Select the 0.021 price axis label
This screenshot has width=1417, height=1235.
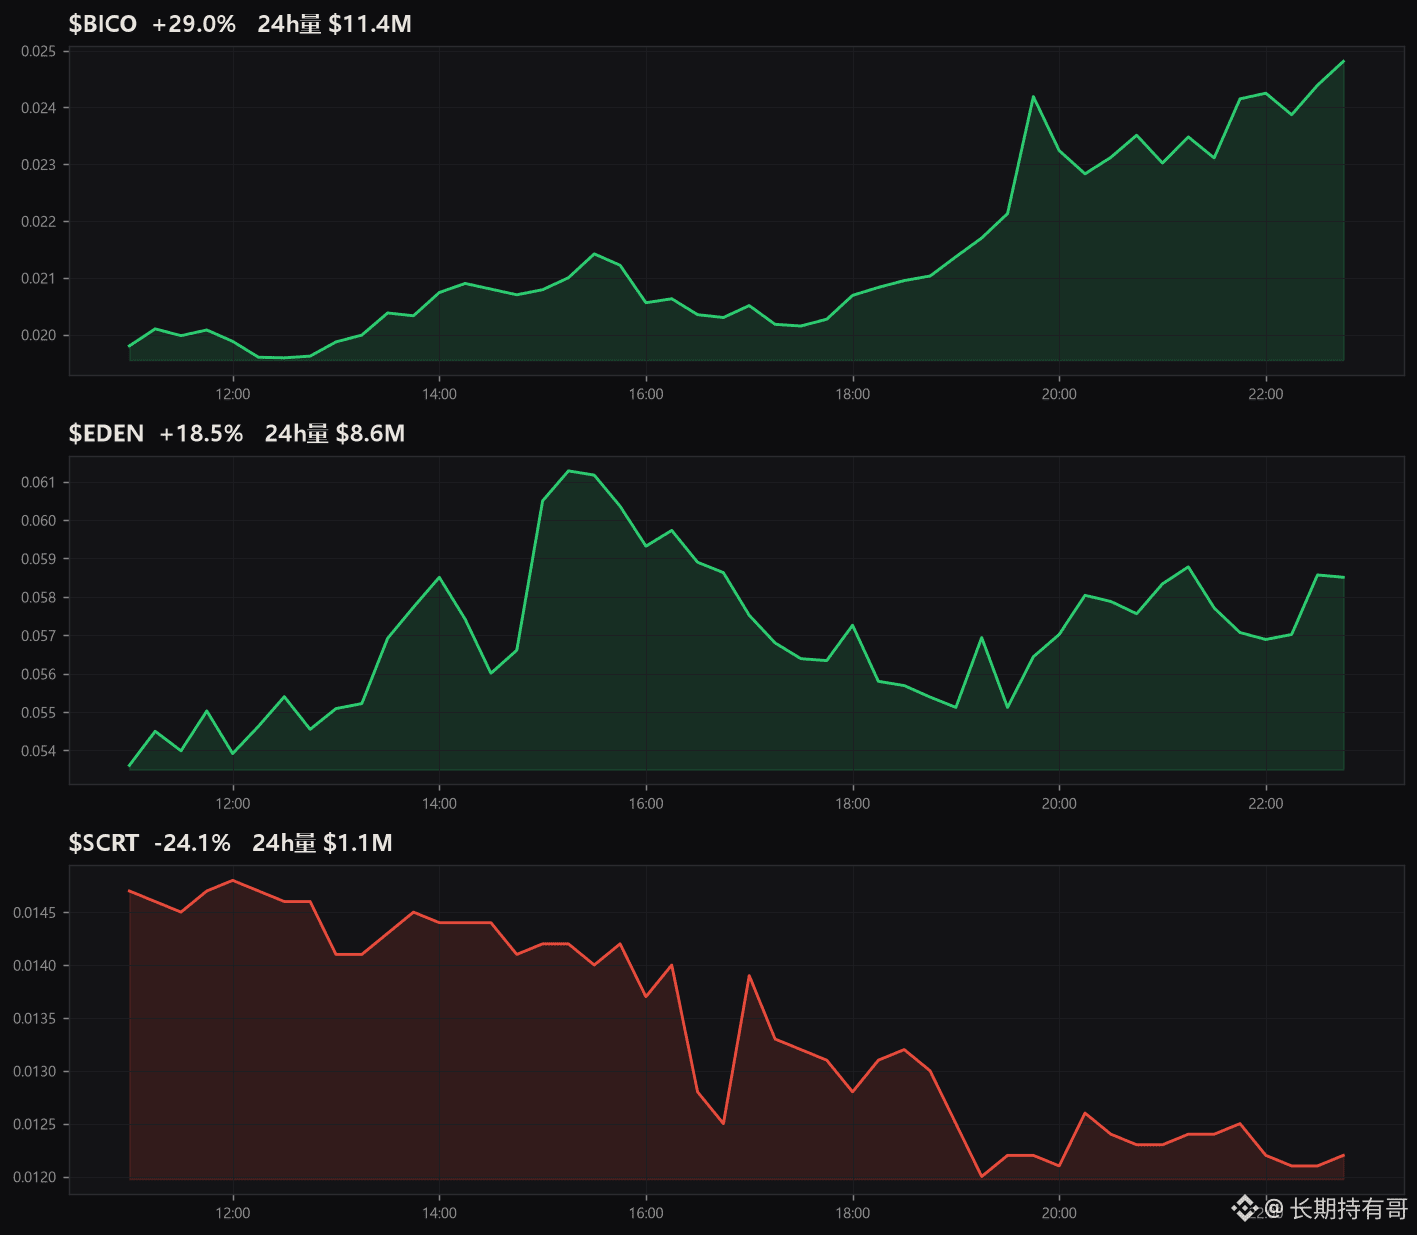(39, 278)
